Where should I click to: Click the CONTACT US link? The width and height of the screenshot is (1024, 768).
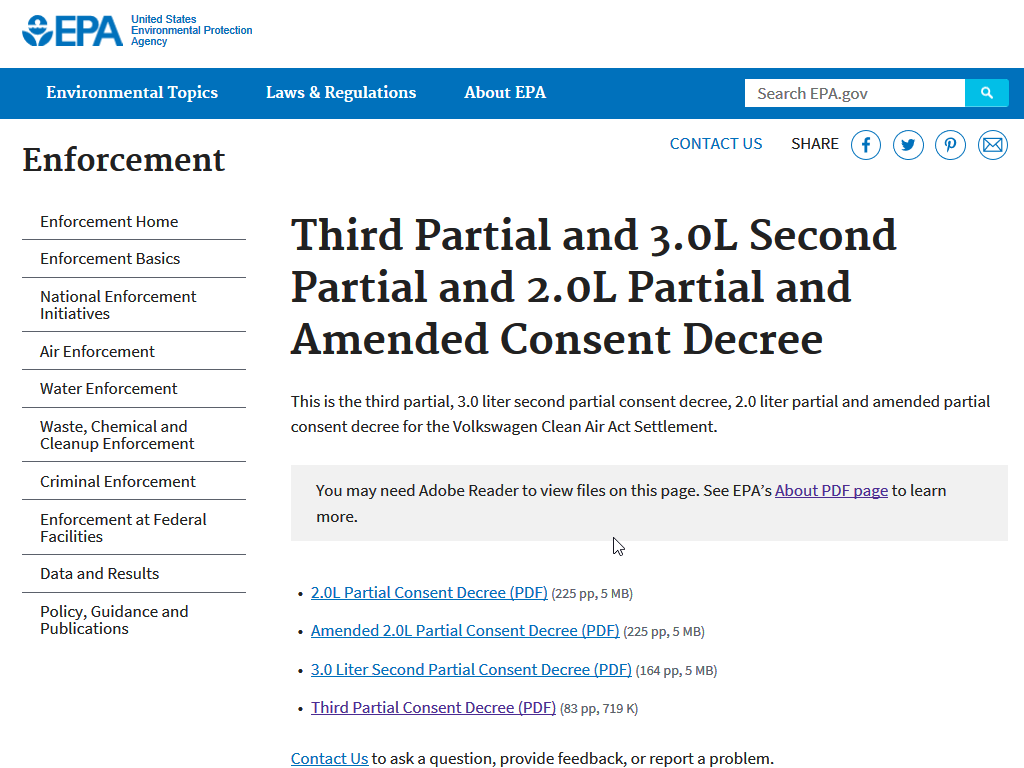[716, 144]
